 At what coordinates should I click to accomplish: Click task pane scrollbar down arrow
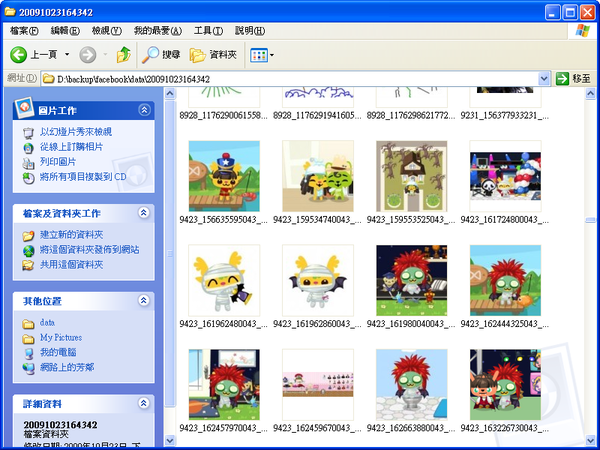pos(170,440)
